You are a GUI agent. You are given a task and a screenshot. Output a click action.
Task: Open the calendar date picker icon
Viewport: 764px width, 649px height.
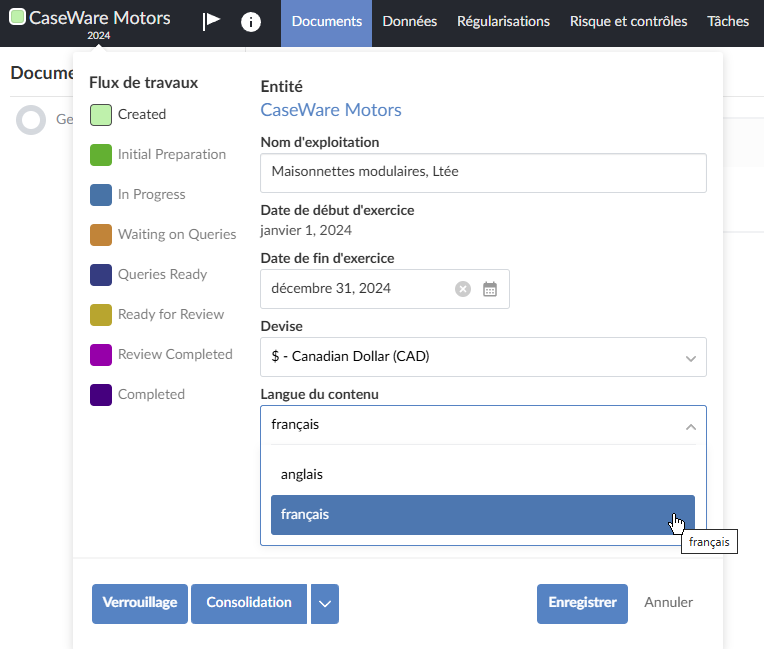[490, 289]
